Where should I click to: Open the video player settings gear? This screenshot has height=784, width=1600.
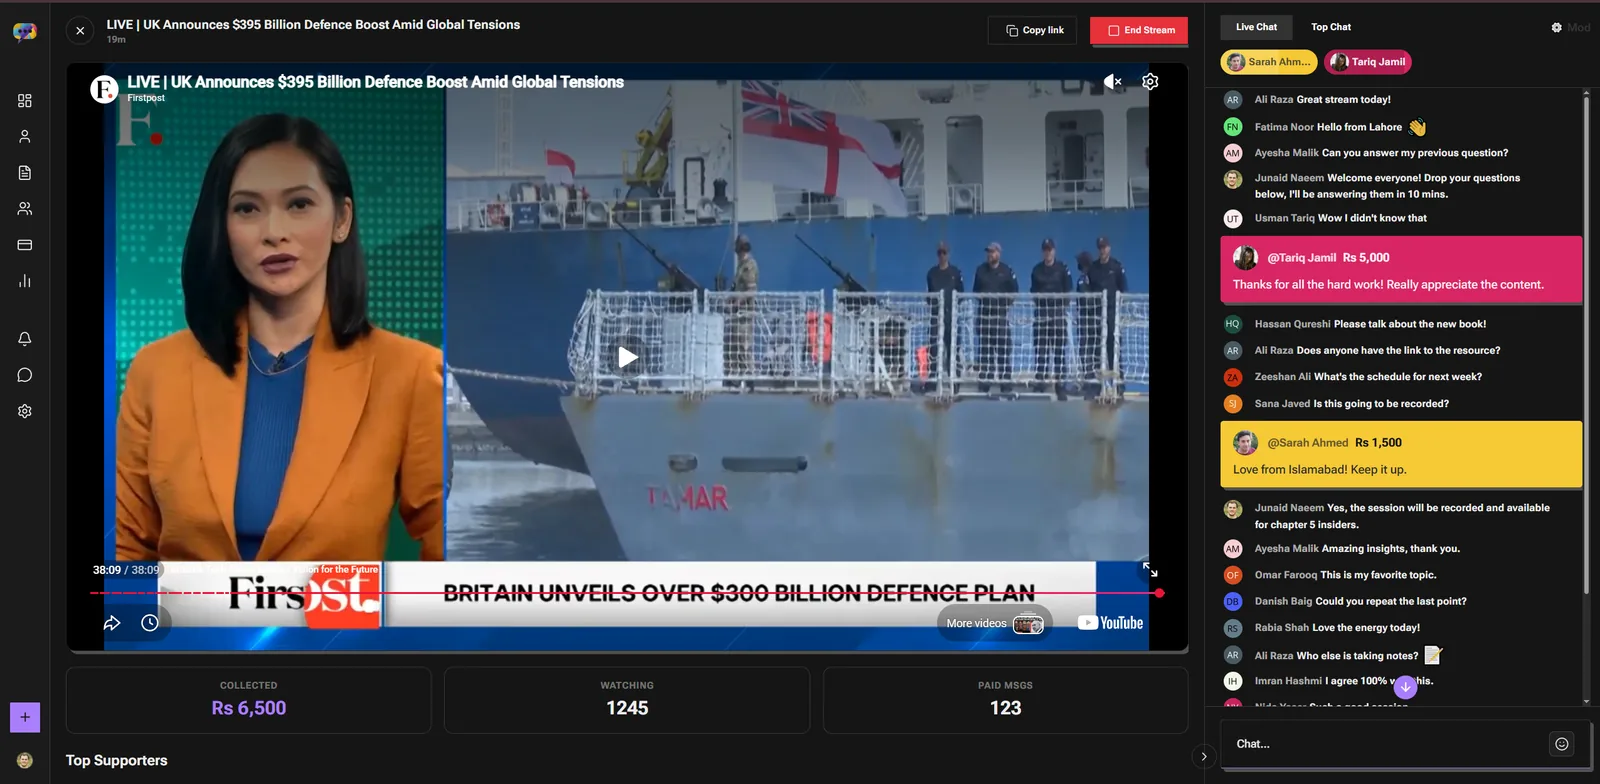(x=1150, y=82)
